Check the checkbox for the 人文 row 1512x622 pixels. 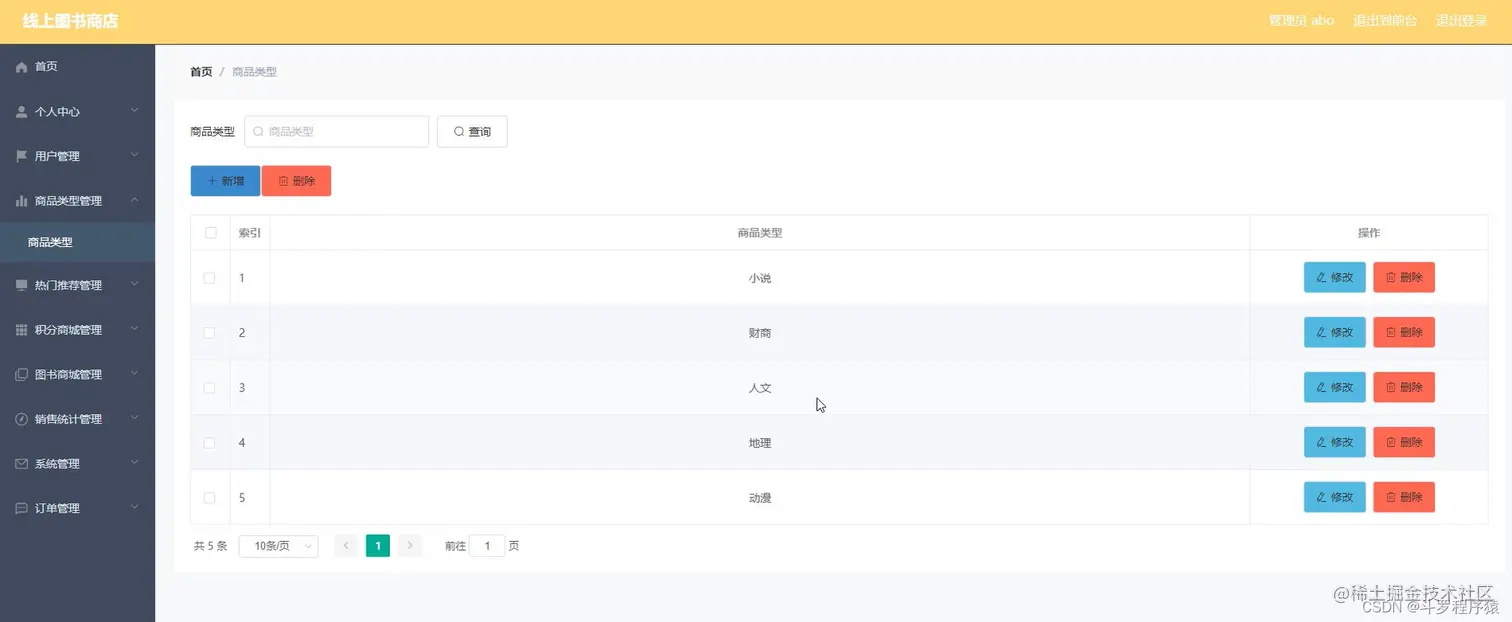[210, 387]
